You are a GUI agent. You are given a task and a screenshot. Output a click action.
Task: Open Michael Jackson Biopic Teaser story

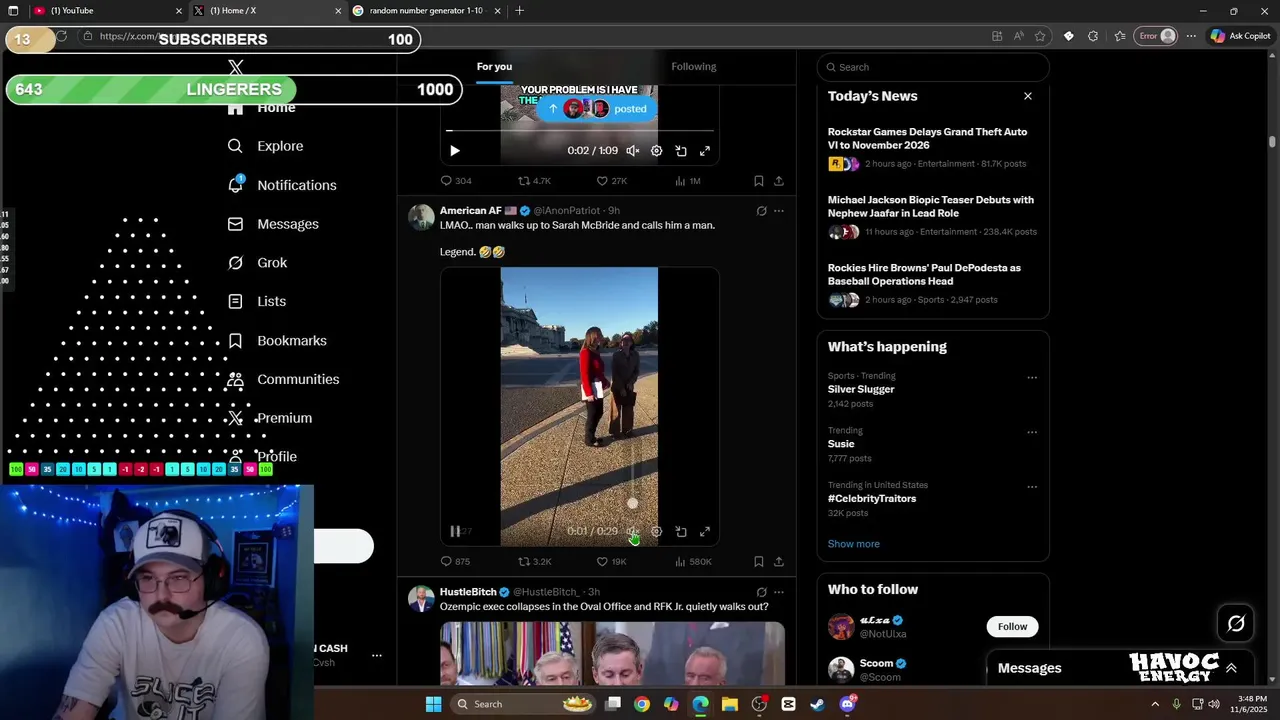(x=933, y=216)
